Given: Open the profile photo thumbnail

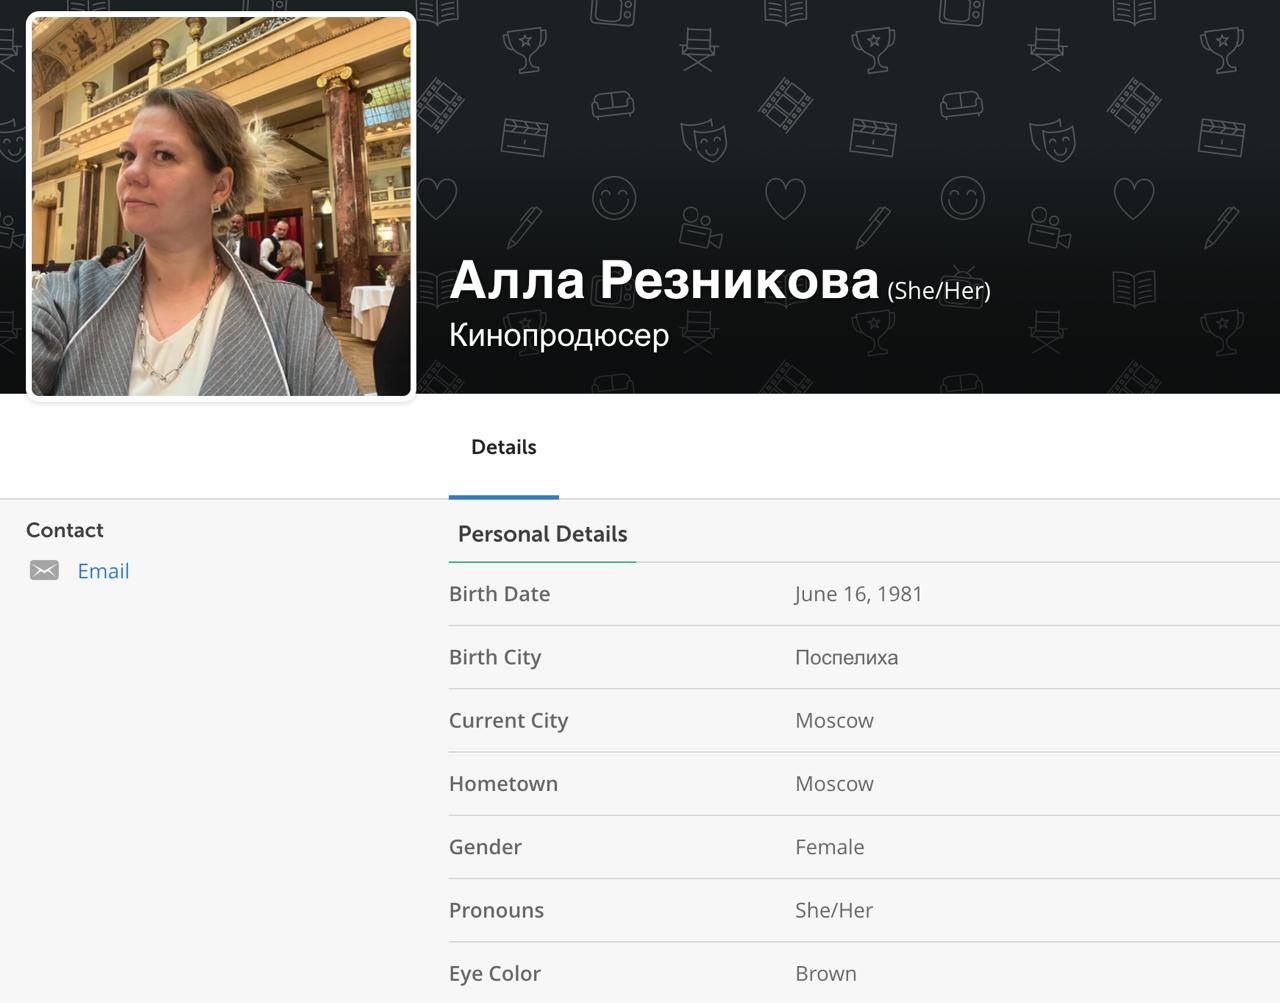Looking at the screenshot, I should (221, 206).
